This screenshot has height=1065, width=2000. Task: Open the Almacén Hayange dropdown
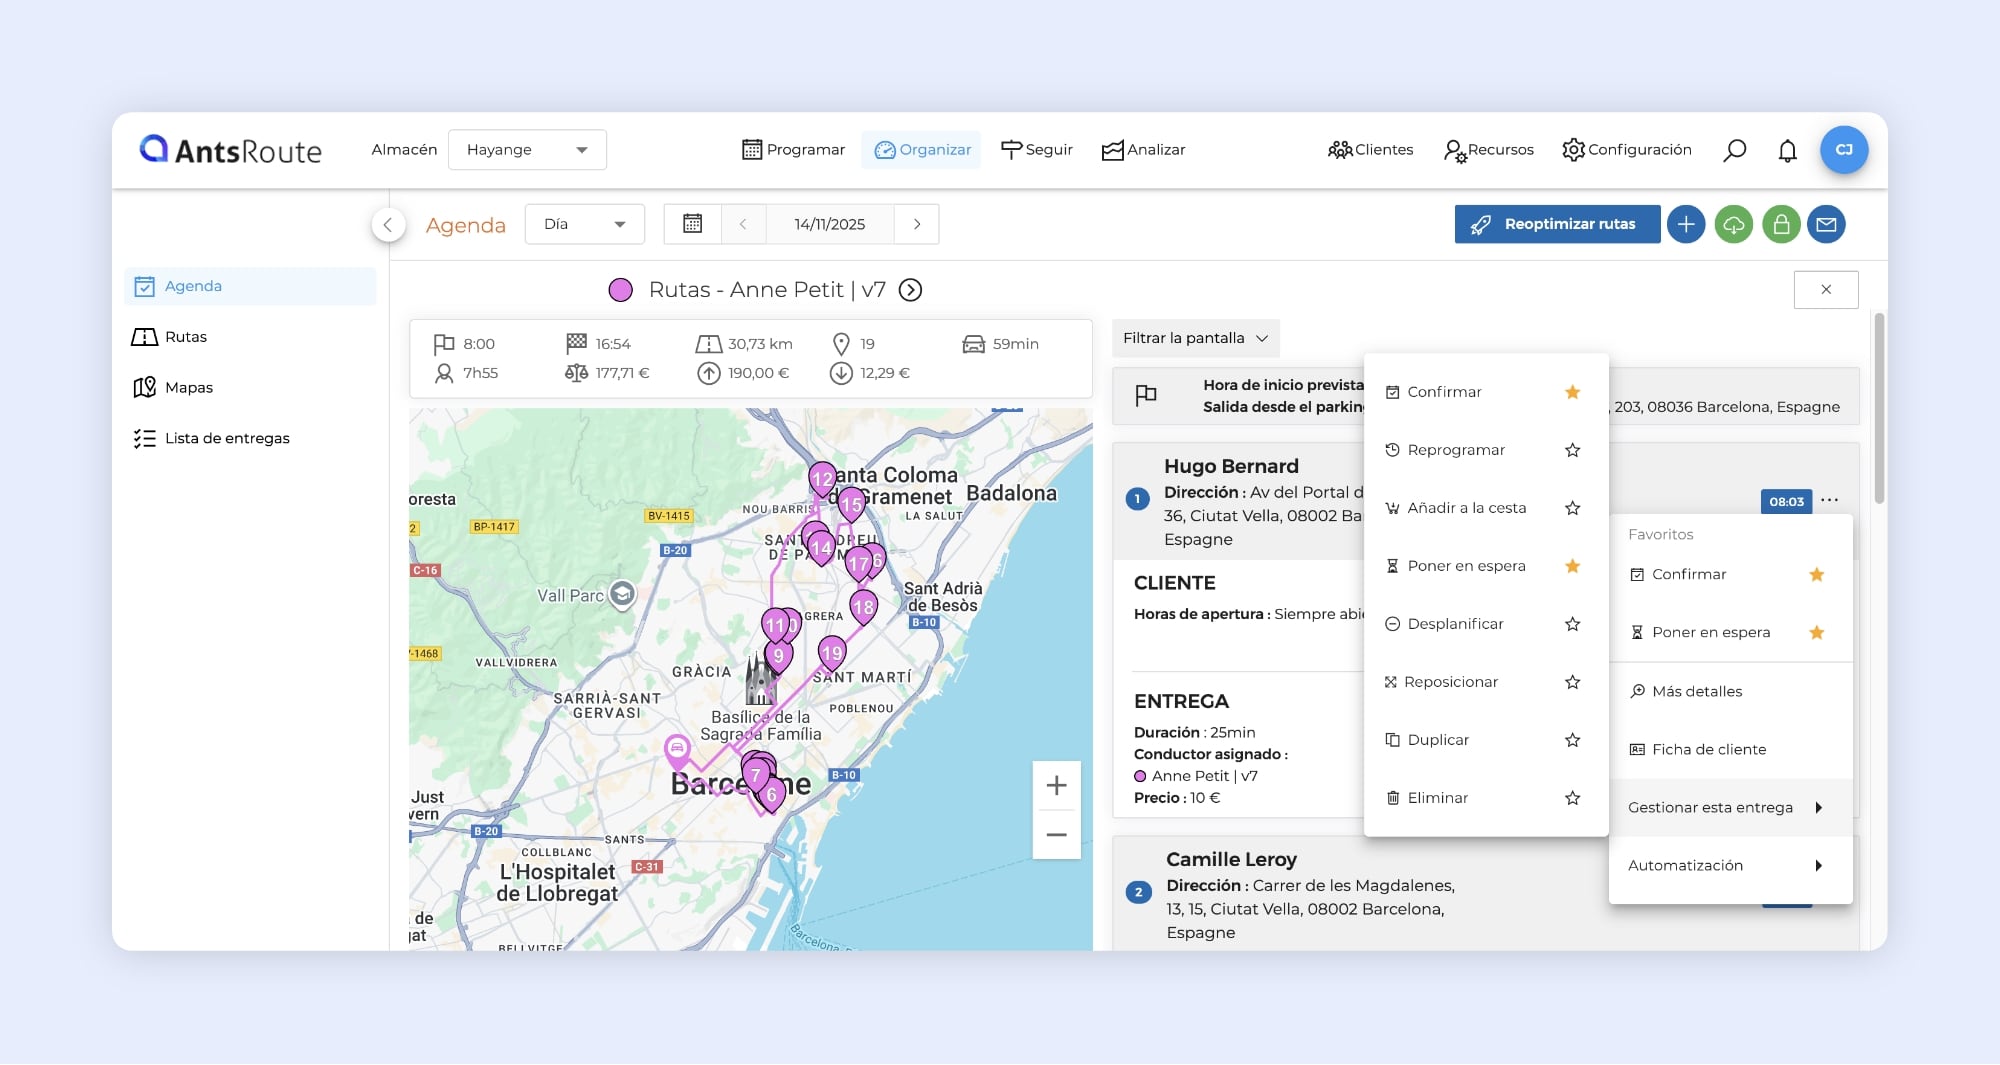click(x=527, y=150)
